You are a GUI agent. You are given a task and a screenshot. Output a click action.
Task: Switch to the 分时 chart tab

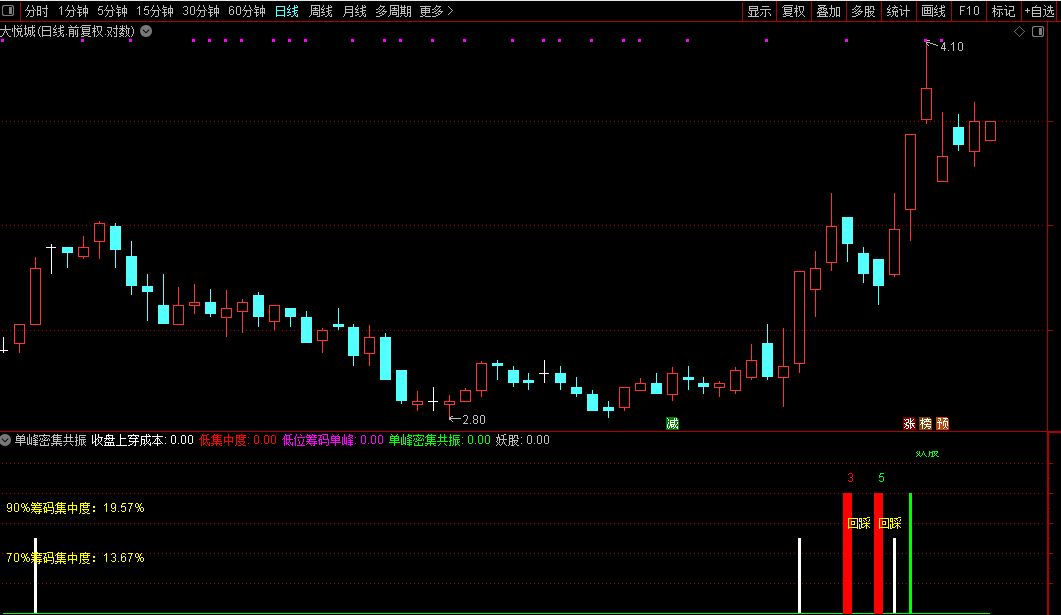pos(37,12)
